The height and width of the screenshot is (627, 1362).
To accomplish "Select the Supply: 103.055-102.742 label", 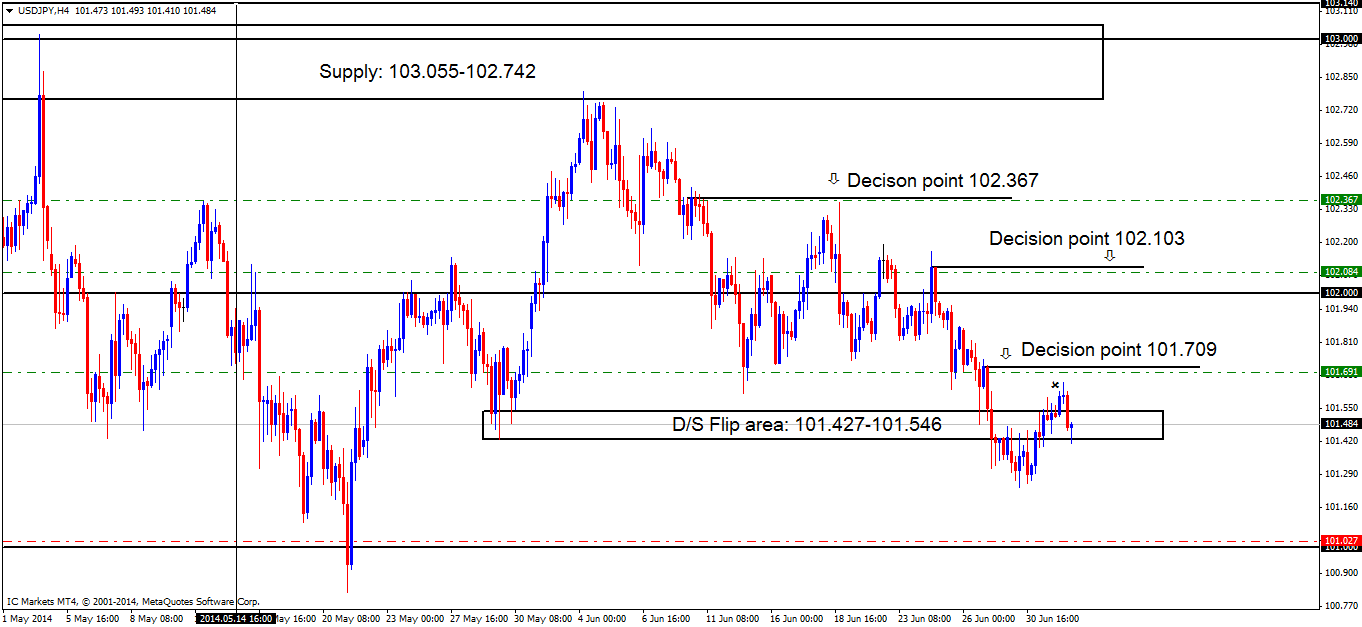I will (x=427, y=71).
